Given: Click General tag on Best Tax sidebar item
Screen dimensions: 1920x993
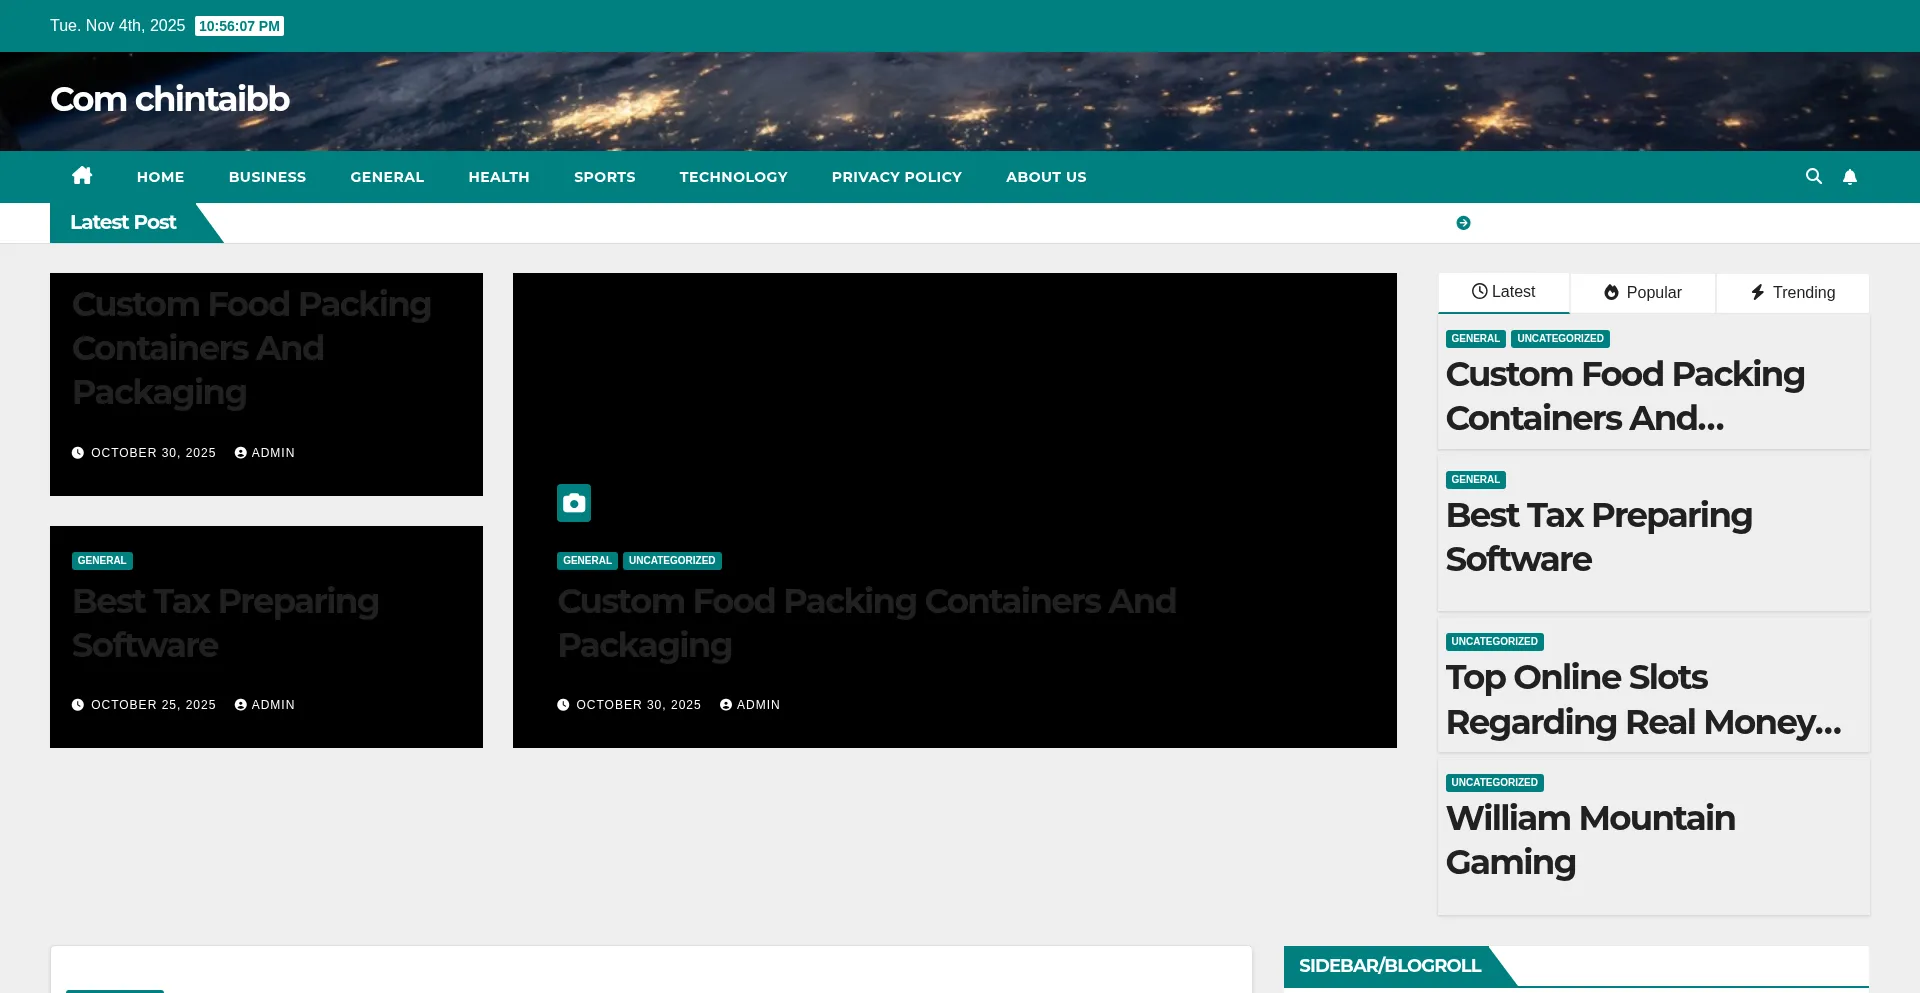Looking at the screenshot, I should pyautogui.click(x=1475, y=480).
